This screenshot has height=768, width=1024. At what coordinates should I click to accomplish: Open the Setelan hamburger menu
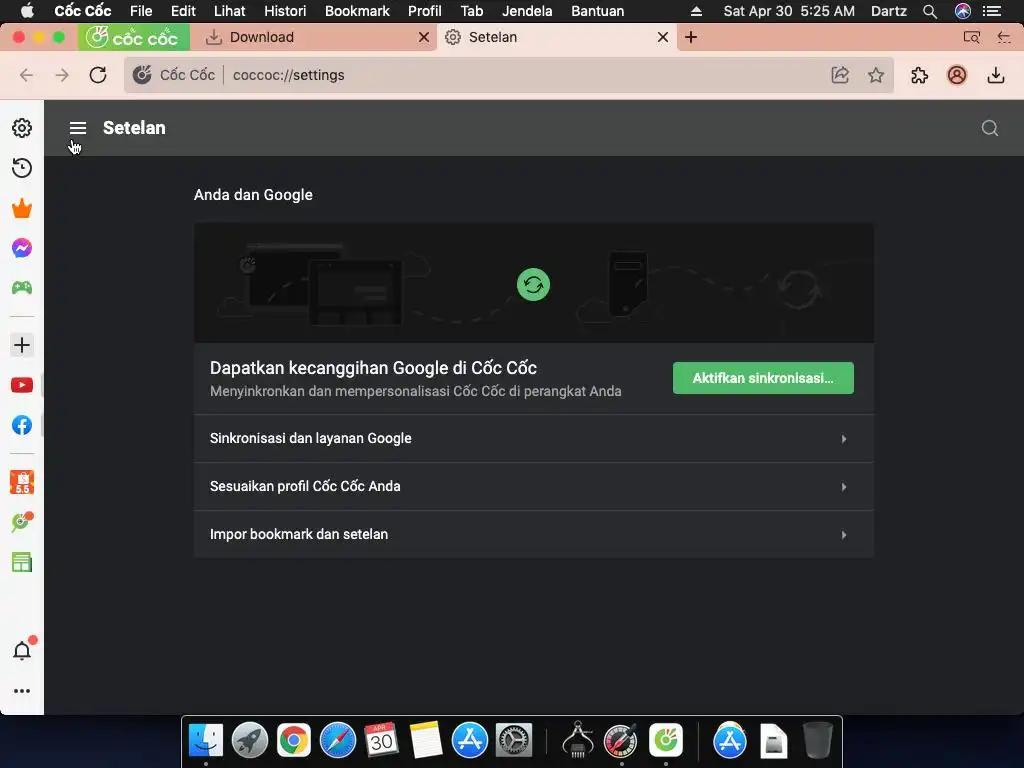click(x=78, y=128)
